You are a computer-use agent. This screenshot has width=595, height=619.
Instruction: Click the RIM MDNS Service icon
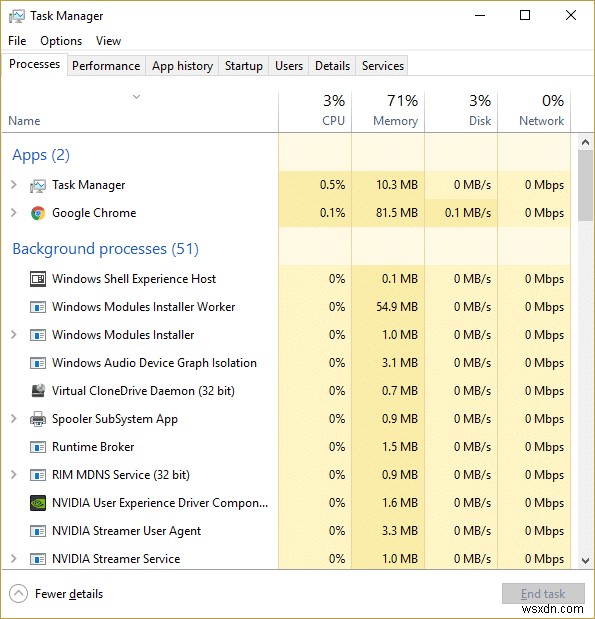38,475
